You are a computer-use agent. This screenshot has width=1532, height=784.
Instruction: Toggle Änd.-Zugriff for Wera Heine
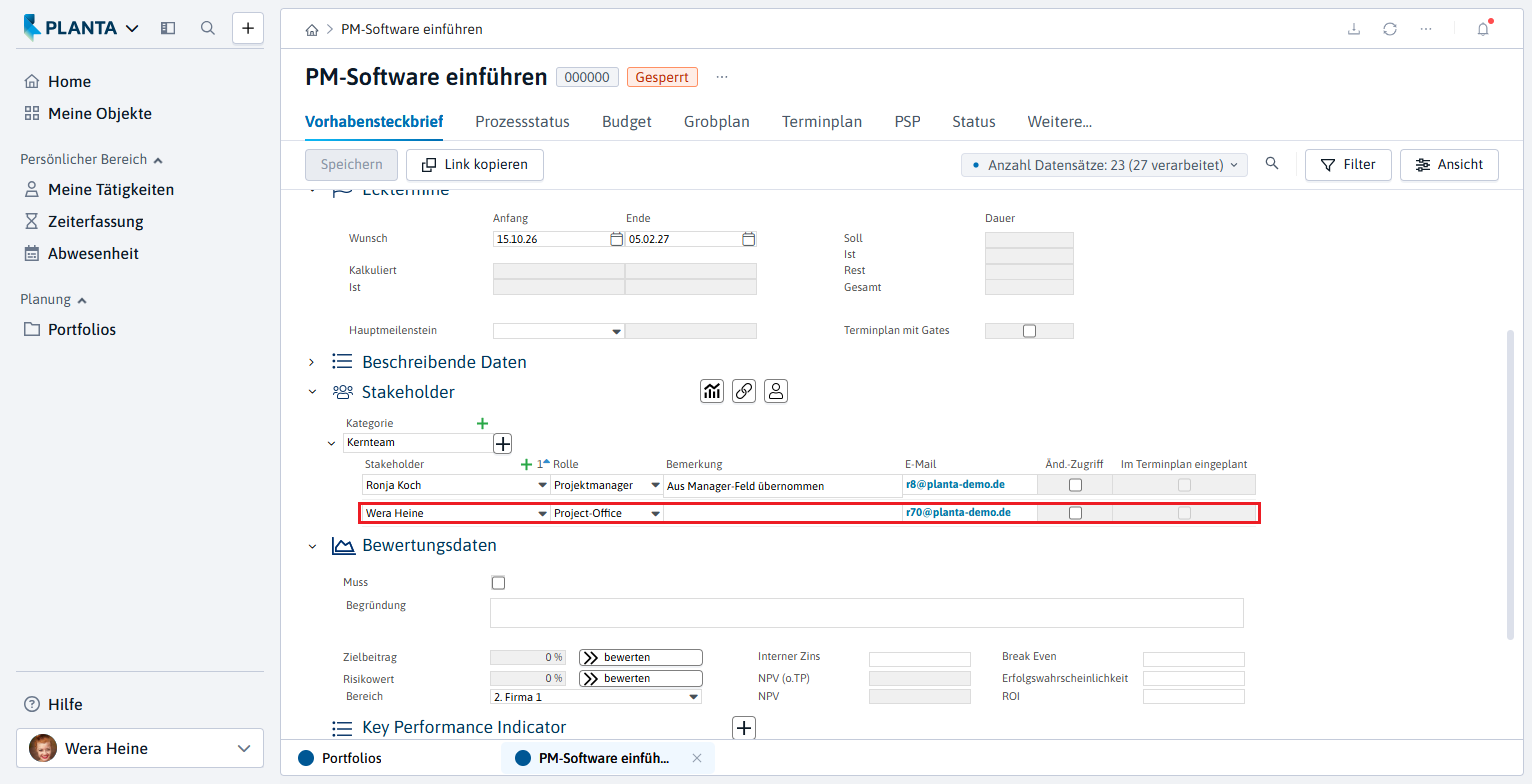coord(1075,513)
